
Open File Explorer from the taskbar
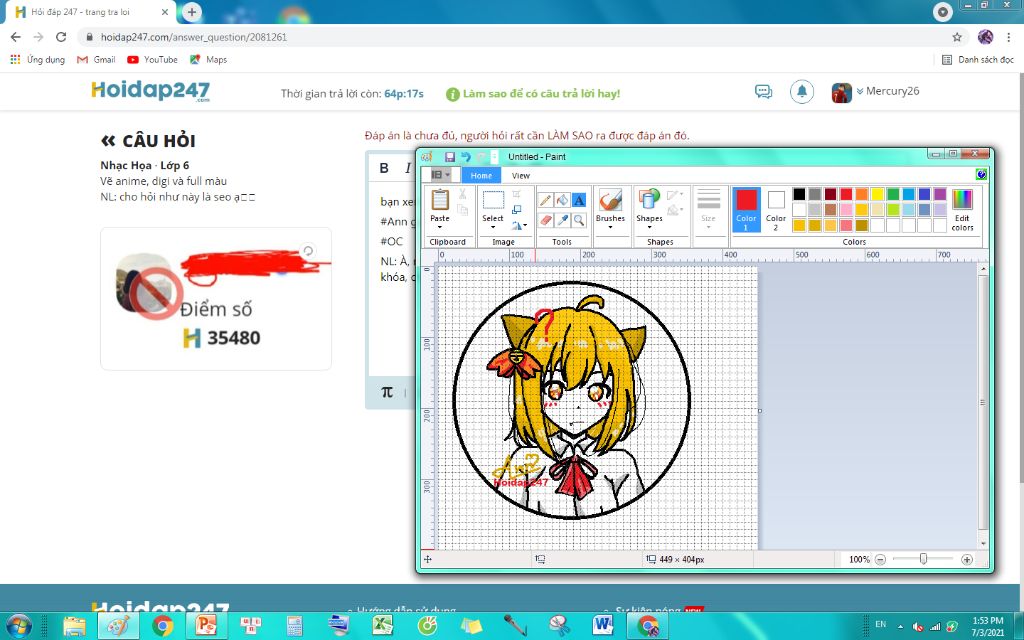coord(74,626)
